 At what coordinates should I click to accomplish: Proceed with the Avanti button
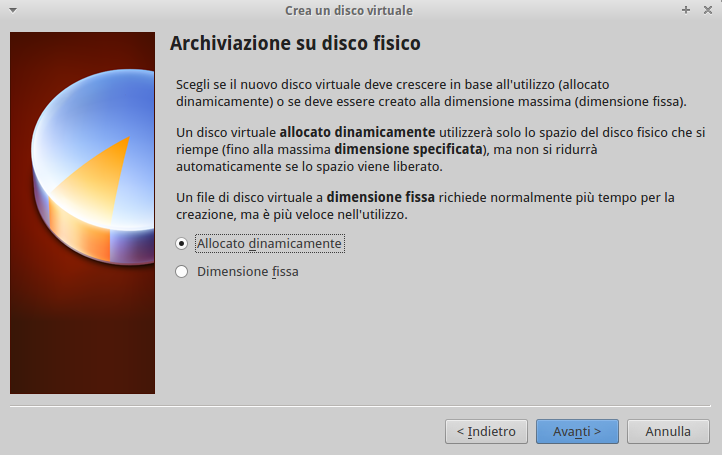(x=577, y=432)
